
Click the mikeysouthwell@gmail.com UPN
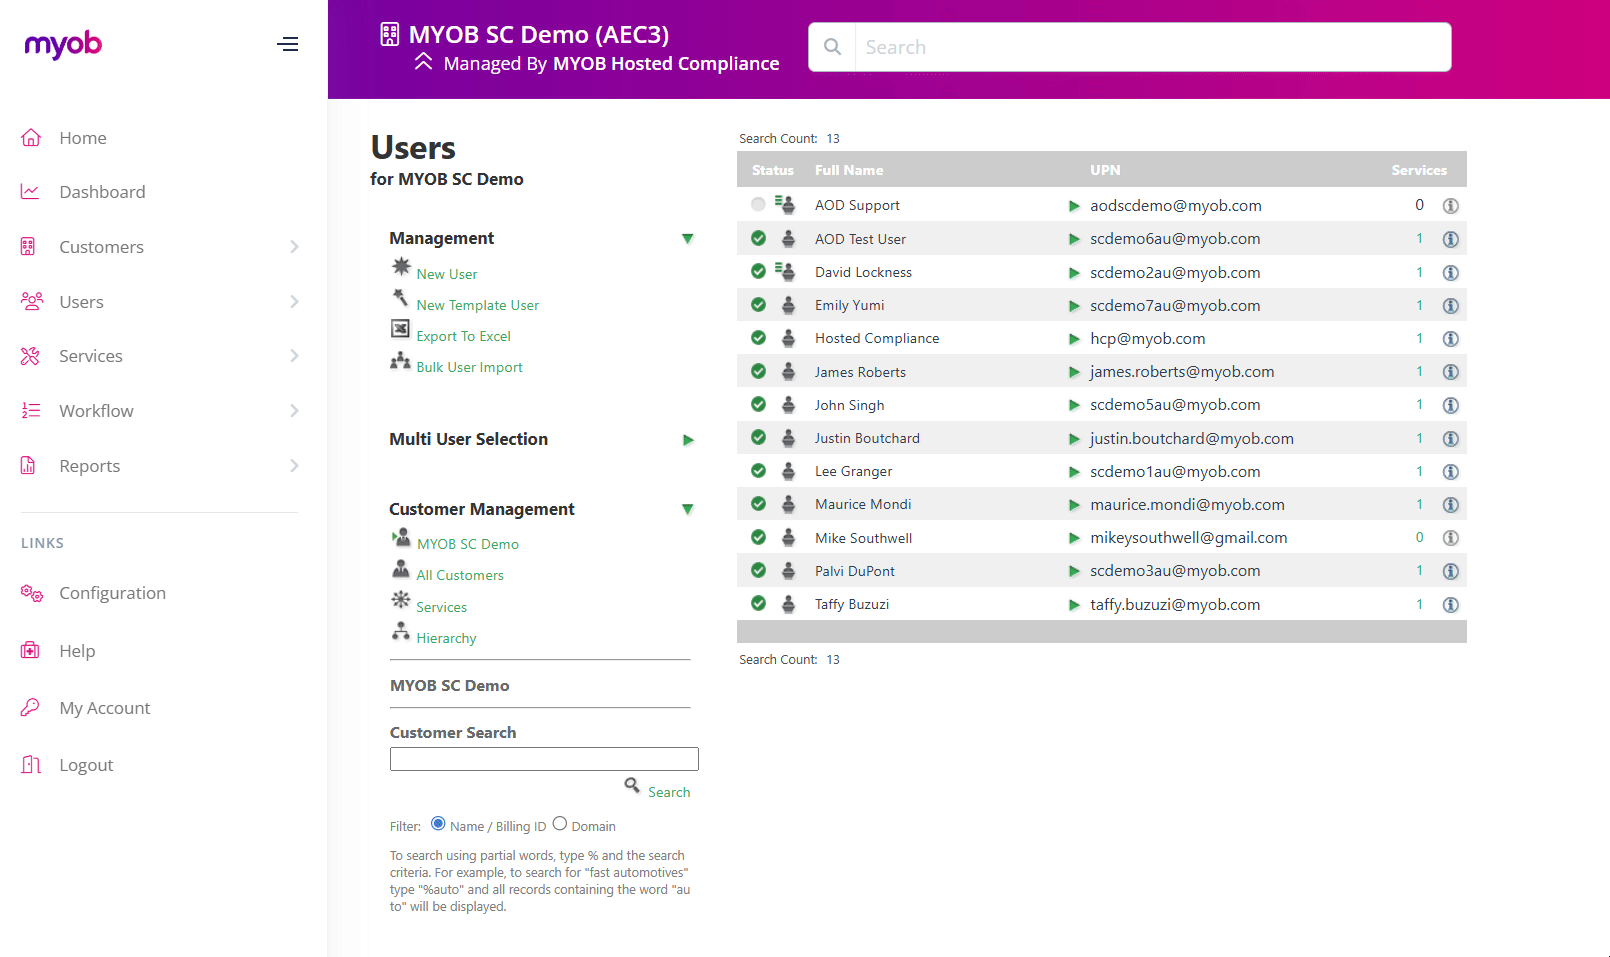click(1188, 538)
